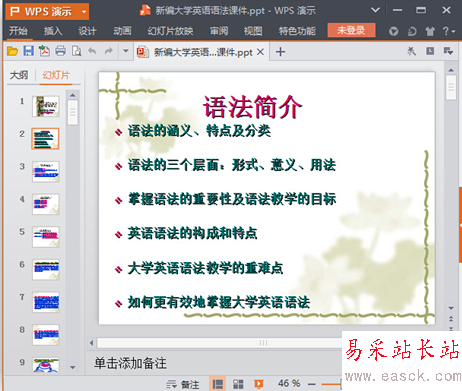This screenshot has height=391, width=462.
Task: Click bullet text 语法的三个层面：形式、意义、用法
Action: coord(232,165)
